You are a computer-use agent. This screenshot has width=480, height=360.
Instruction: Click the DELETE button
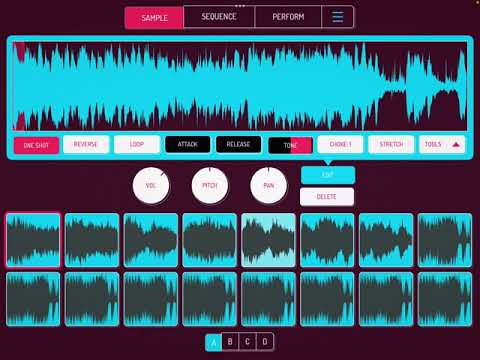(327, 197)
